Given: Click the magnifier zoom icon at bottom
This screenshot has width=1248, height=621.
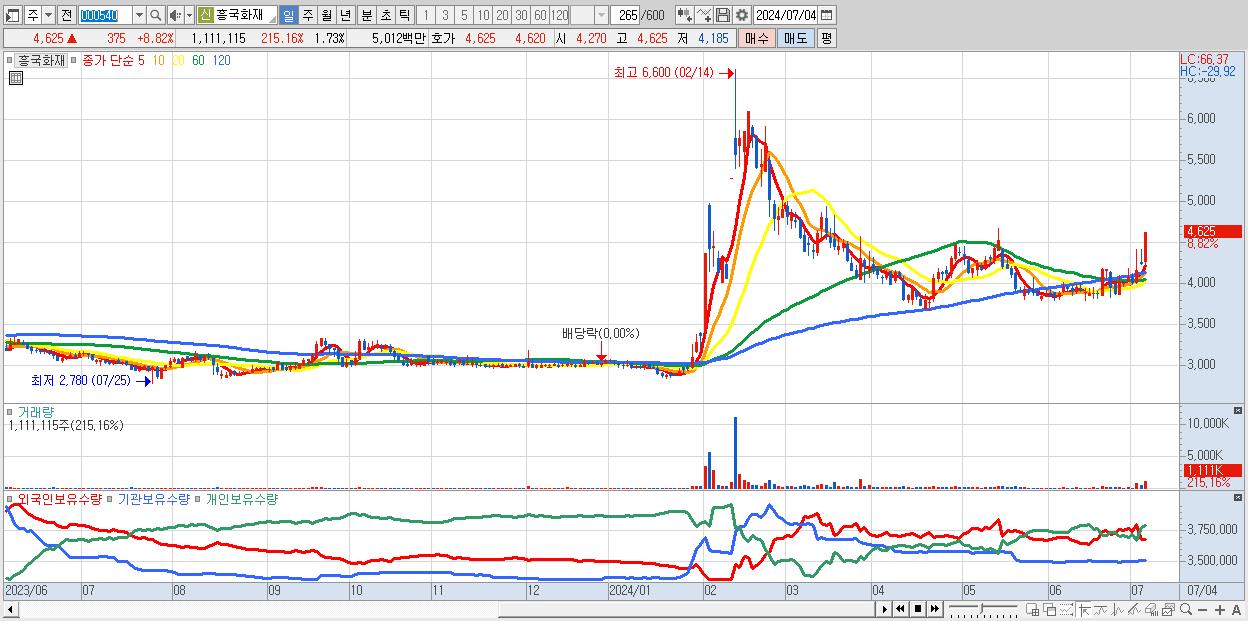Looking at the screenshot, I should [x=1186, y=609].
